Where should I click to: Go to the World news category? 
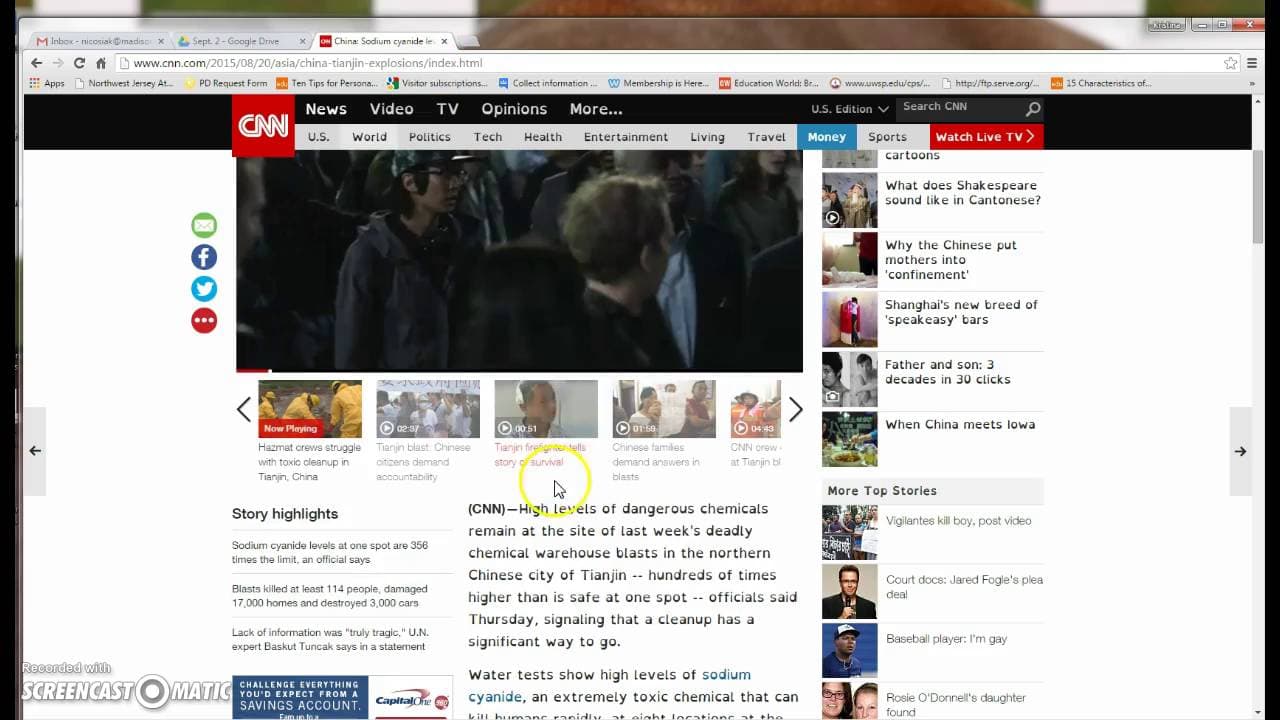369,137
